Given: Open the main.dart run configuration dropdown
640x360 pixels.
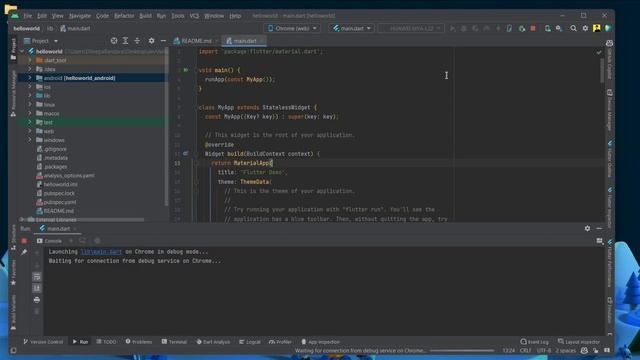Looking at the screenshot, I should (351, 29).
